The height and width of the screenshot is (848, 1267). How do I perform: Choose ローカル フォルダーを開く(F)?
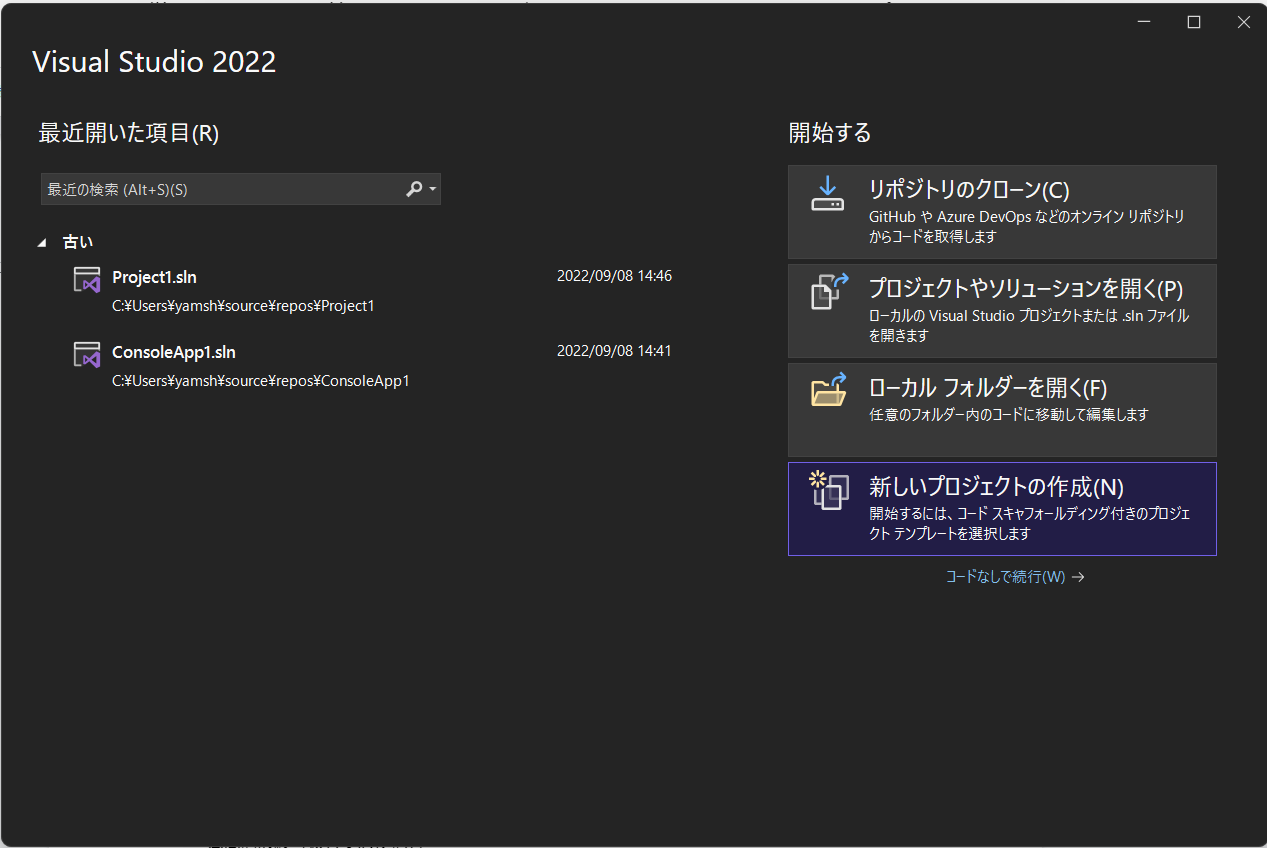(1002, 410)
